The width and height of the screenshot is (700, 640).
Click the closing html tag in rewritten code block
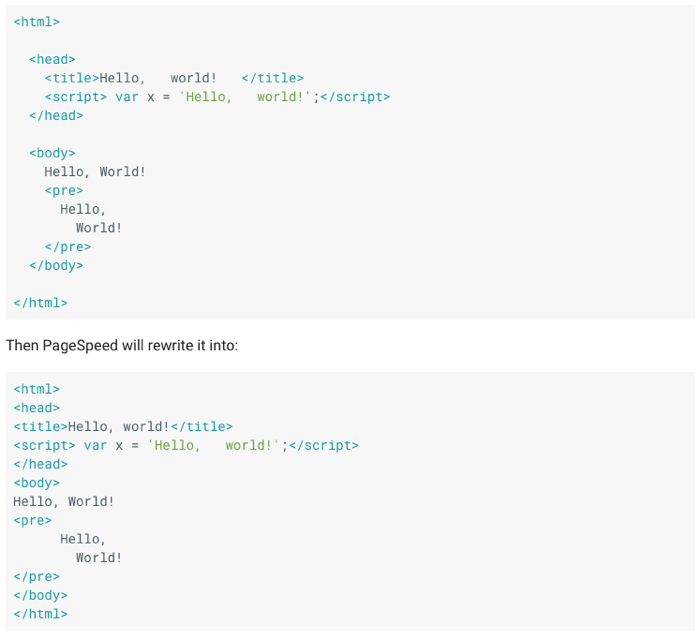point(40,614)
